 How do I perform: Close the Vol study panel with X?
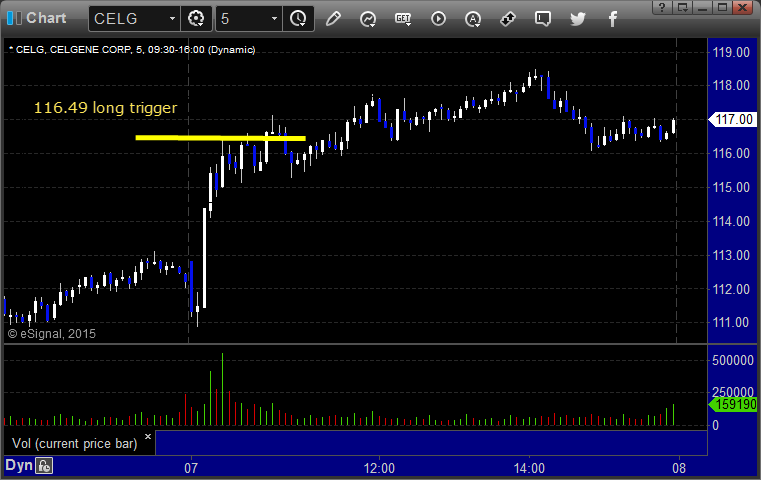point(148,436)
